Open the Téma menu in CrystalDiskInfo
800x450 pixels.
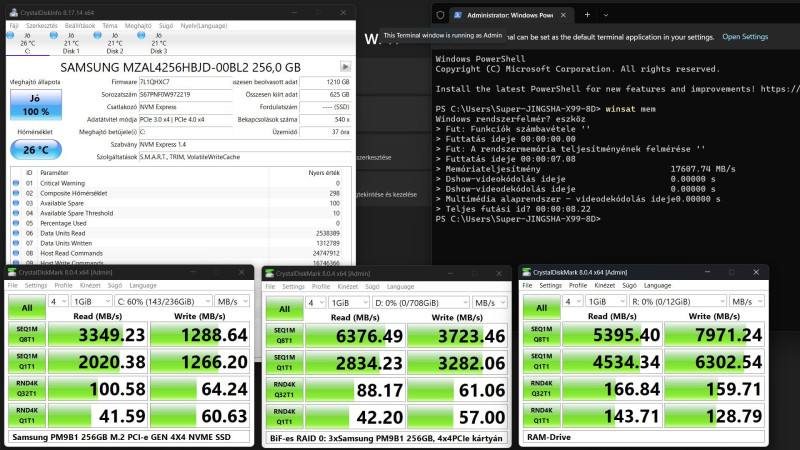click(x=110, y=26)
